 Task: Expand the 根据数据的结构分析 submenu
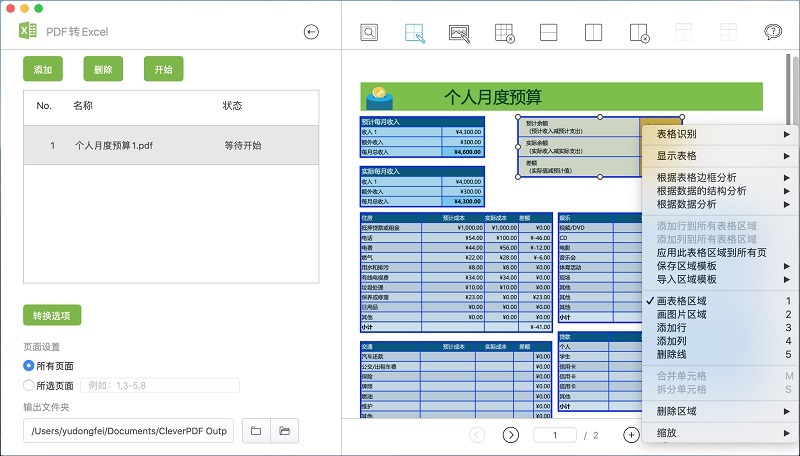(x=720, y=191)
